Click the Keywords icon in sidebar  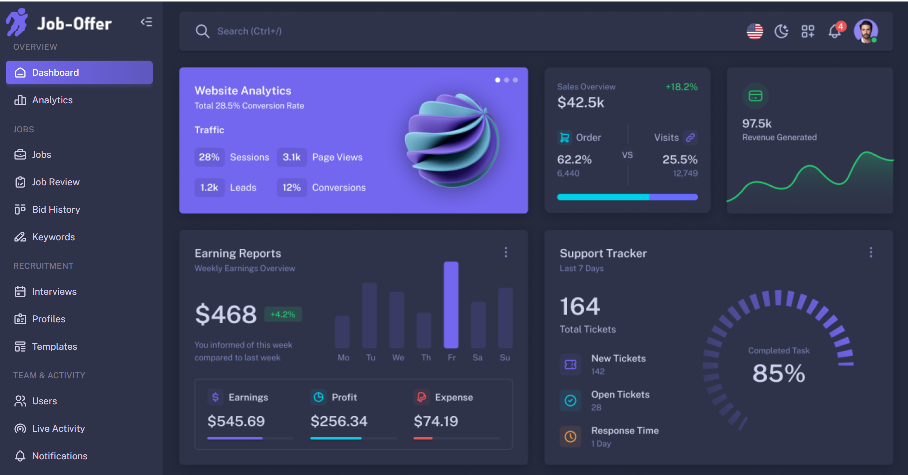pyautogui.click(x=20, y=237)
